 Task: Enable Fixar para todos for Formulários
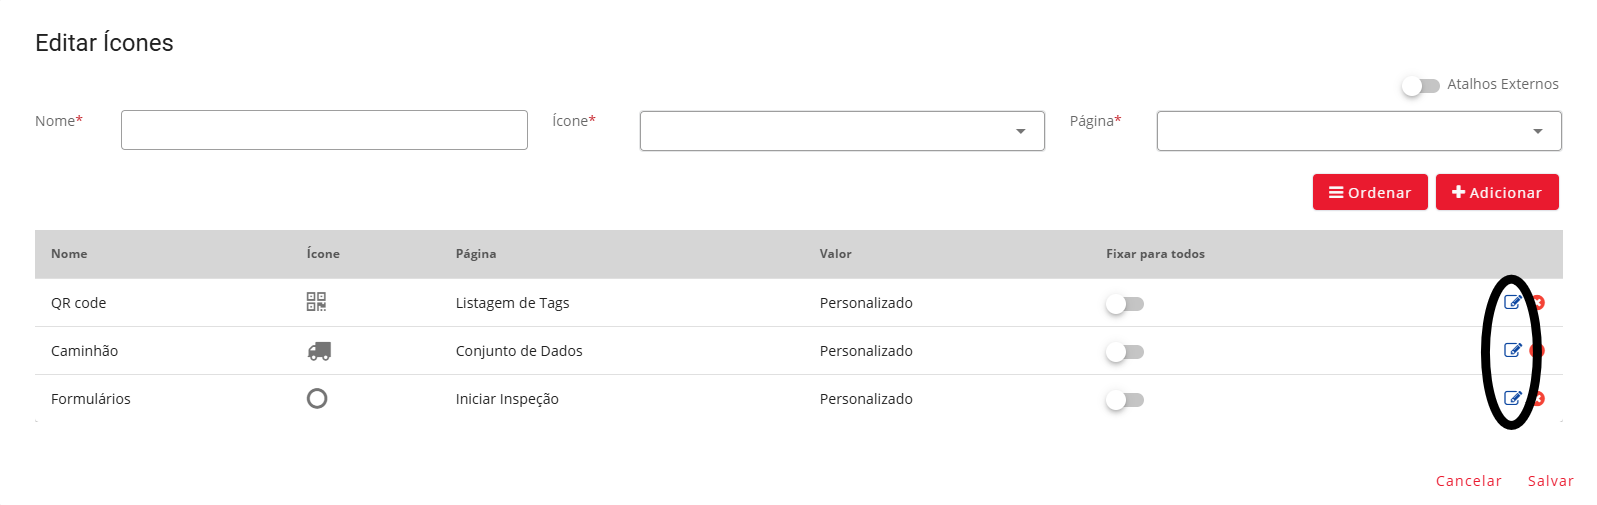[x=1125, y=400]
